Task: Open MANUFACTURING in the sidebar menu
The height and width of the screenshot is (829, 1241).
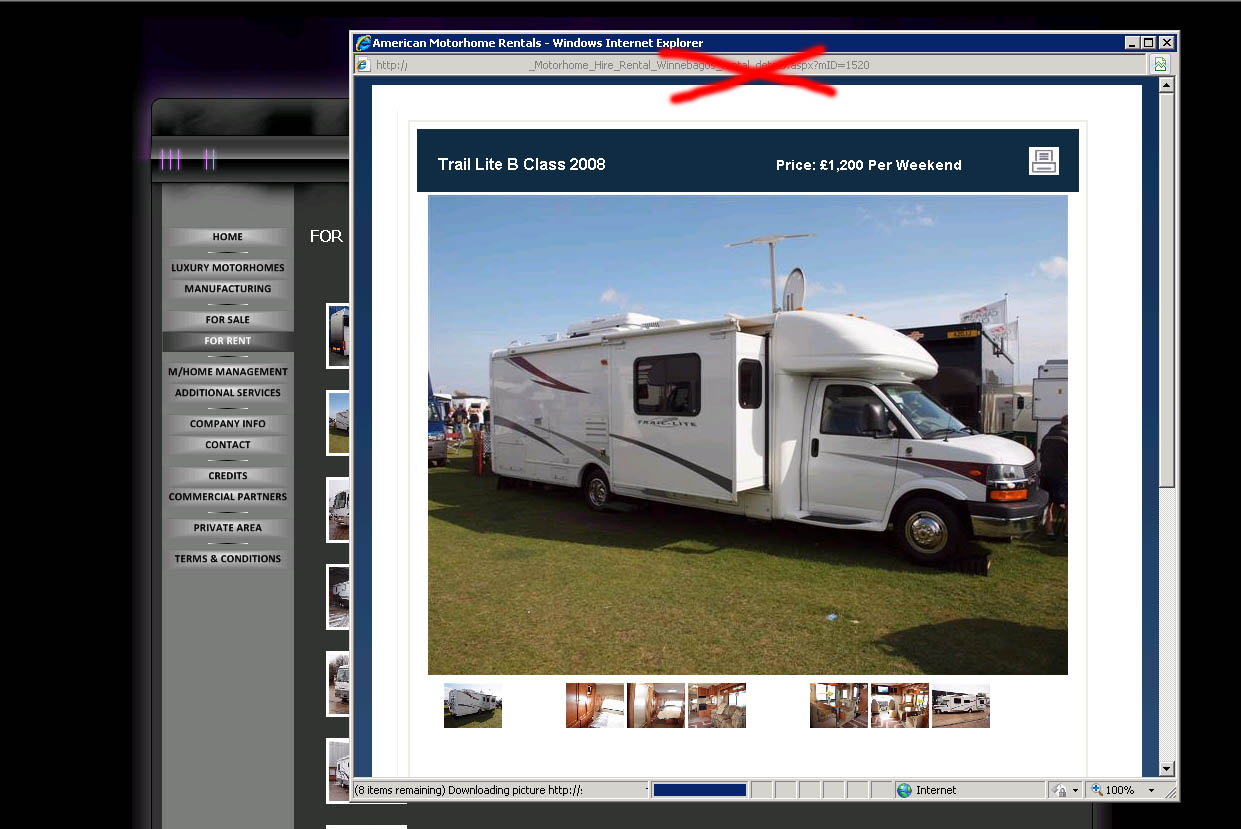Action: coord(228,289)
